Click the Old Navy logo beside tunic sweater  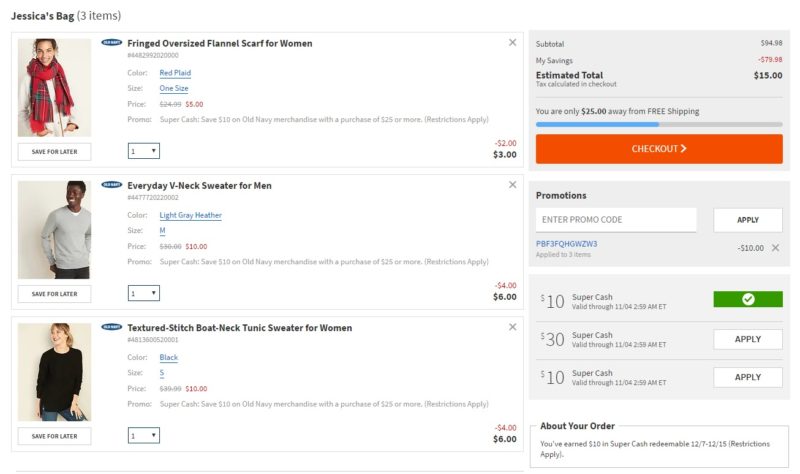click(x=111, y=327)
